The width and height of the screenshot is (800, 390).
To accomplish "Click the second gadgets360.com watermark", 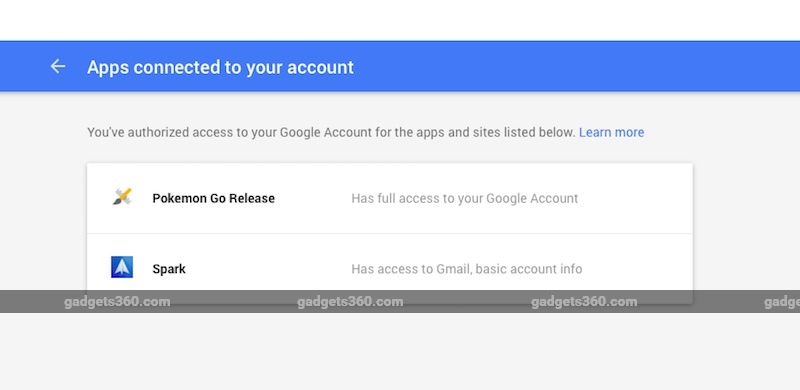I will point(350,302).
